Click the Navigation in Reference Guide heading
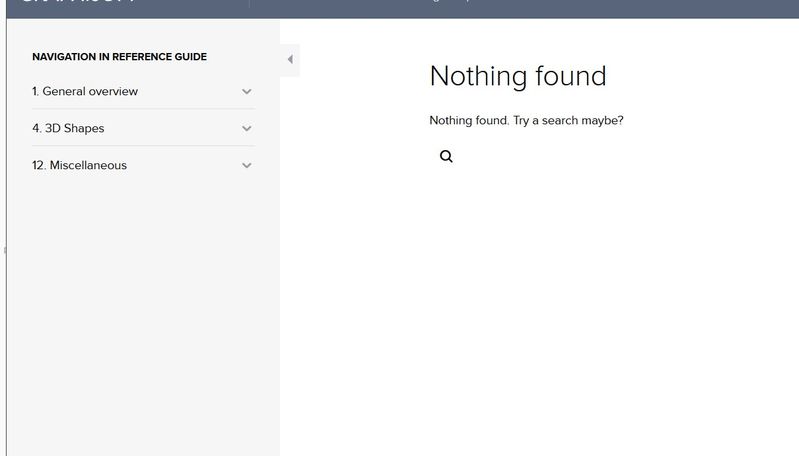 coord(119,57)
